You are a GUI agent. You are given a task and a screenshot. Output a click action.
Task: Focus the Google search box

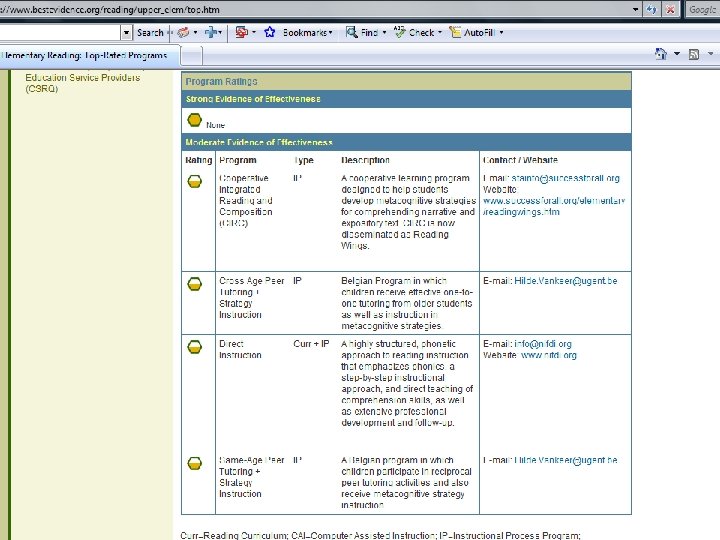(703, 10)
